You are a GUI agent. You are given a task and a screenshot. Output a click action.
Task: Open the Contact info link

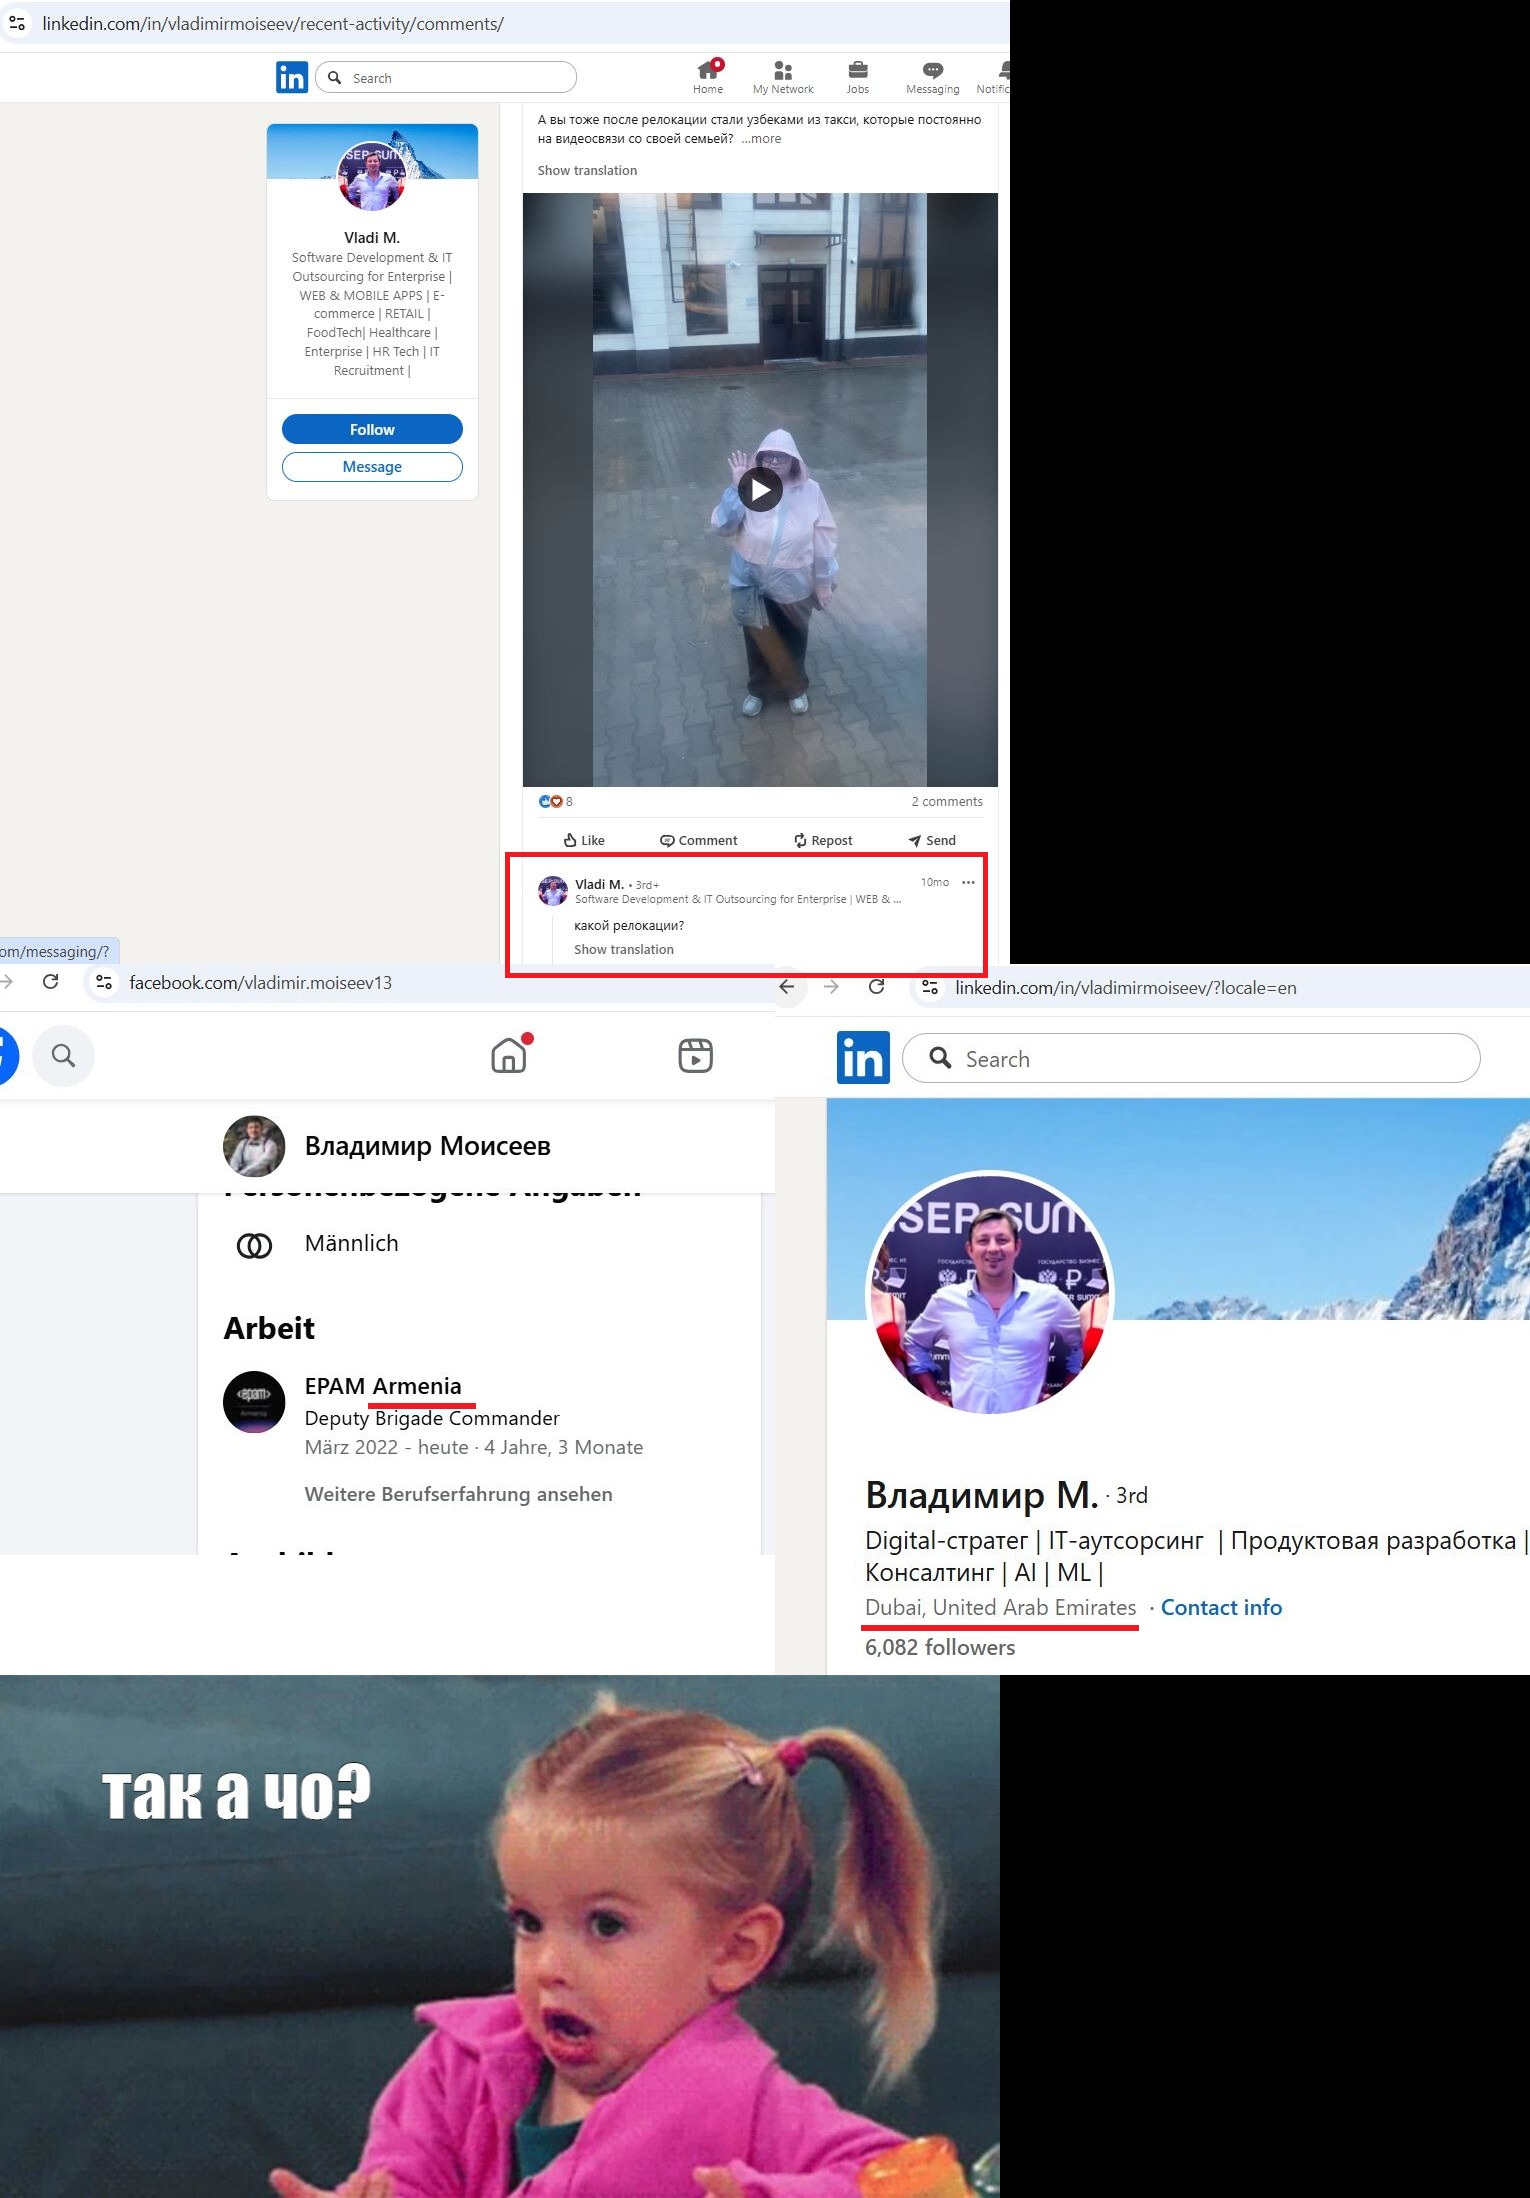coord(1221,1607)
